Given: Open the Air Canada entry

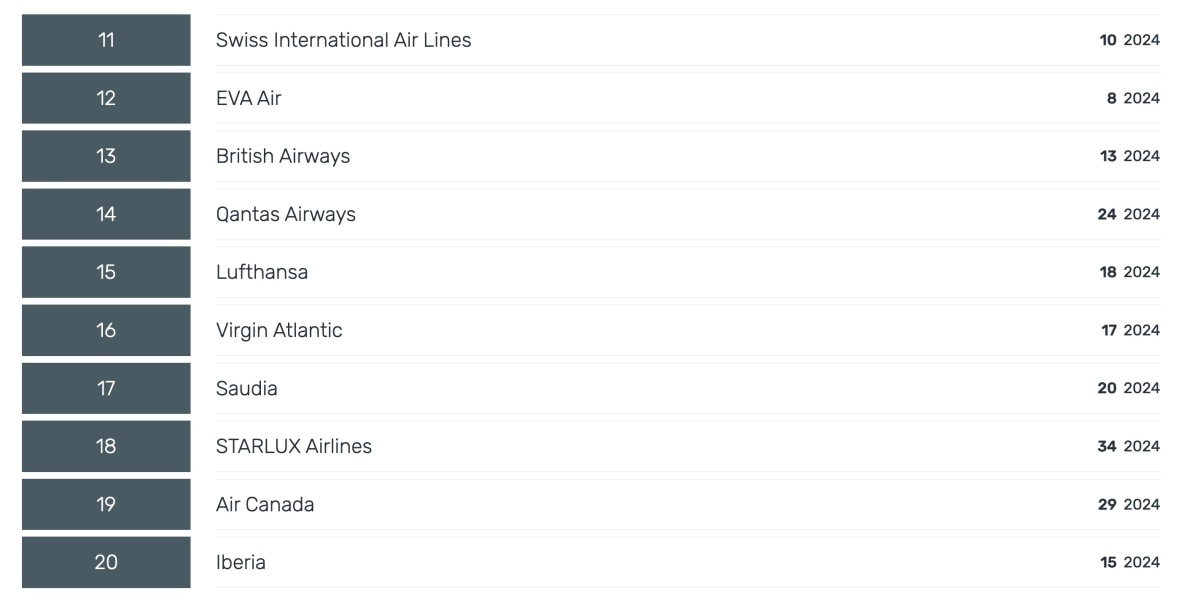Looking at the screenshot, I should 265,504.
